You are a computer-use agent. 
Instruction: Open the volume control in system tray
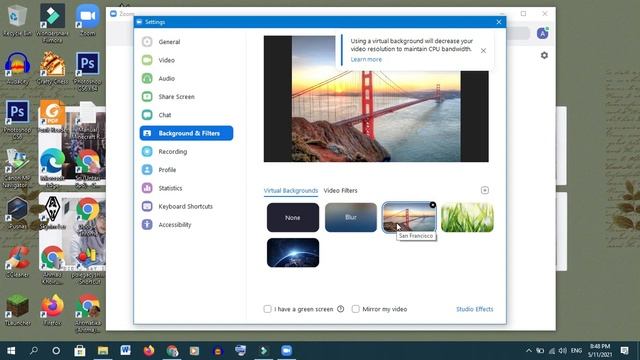[x=562, y=351]
